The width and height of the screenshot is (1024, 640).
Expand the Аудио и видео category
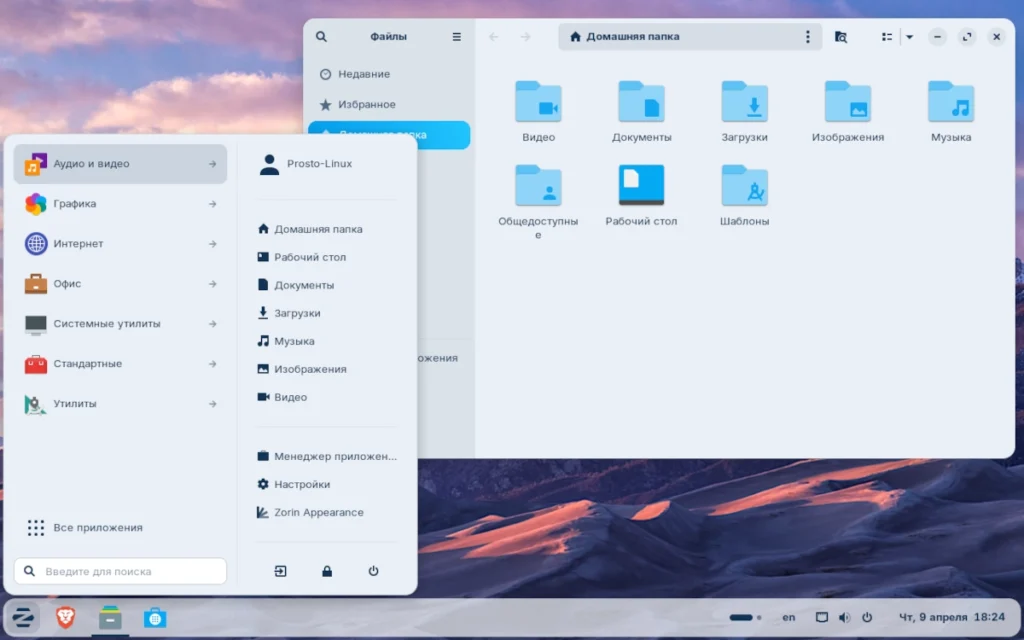120,164
